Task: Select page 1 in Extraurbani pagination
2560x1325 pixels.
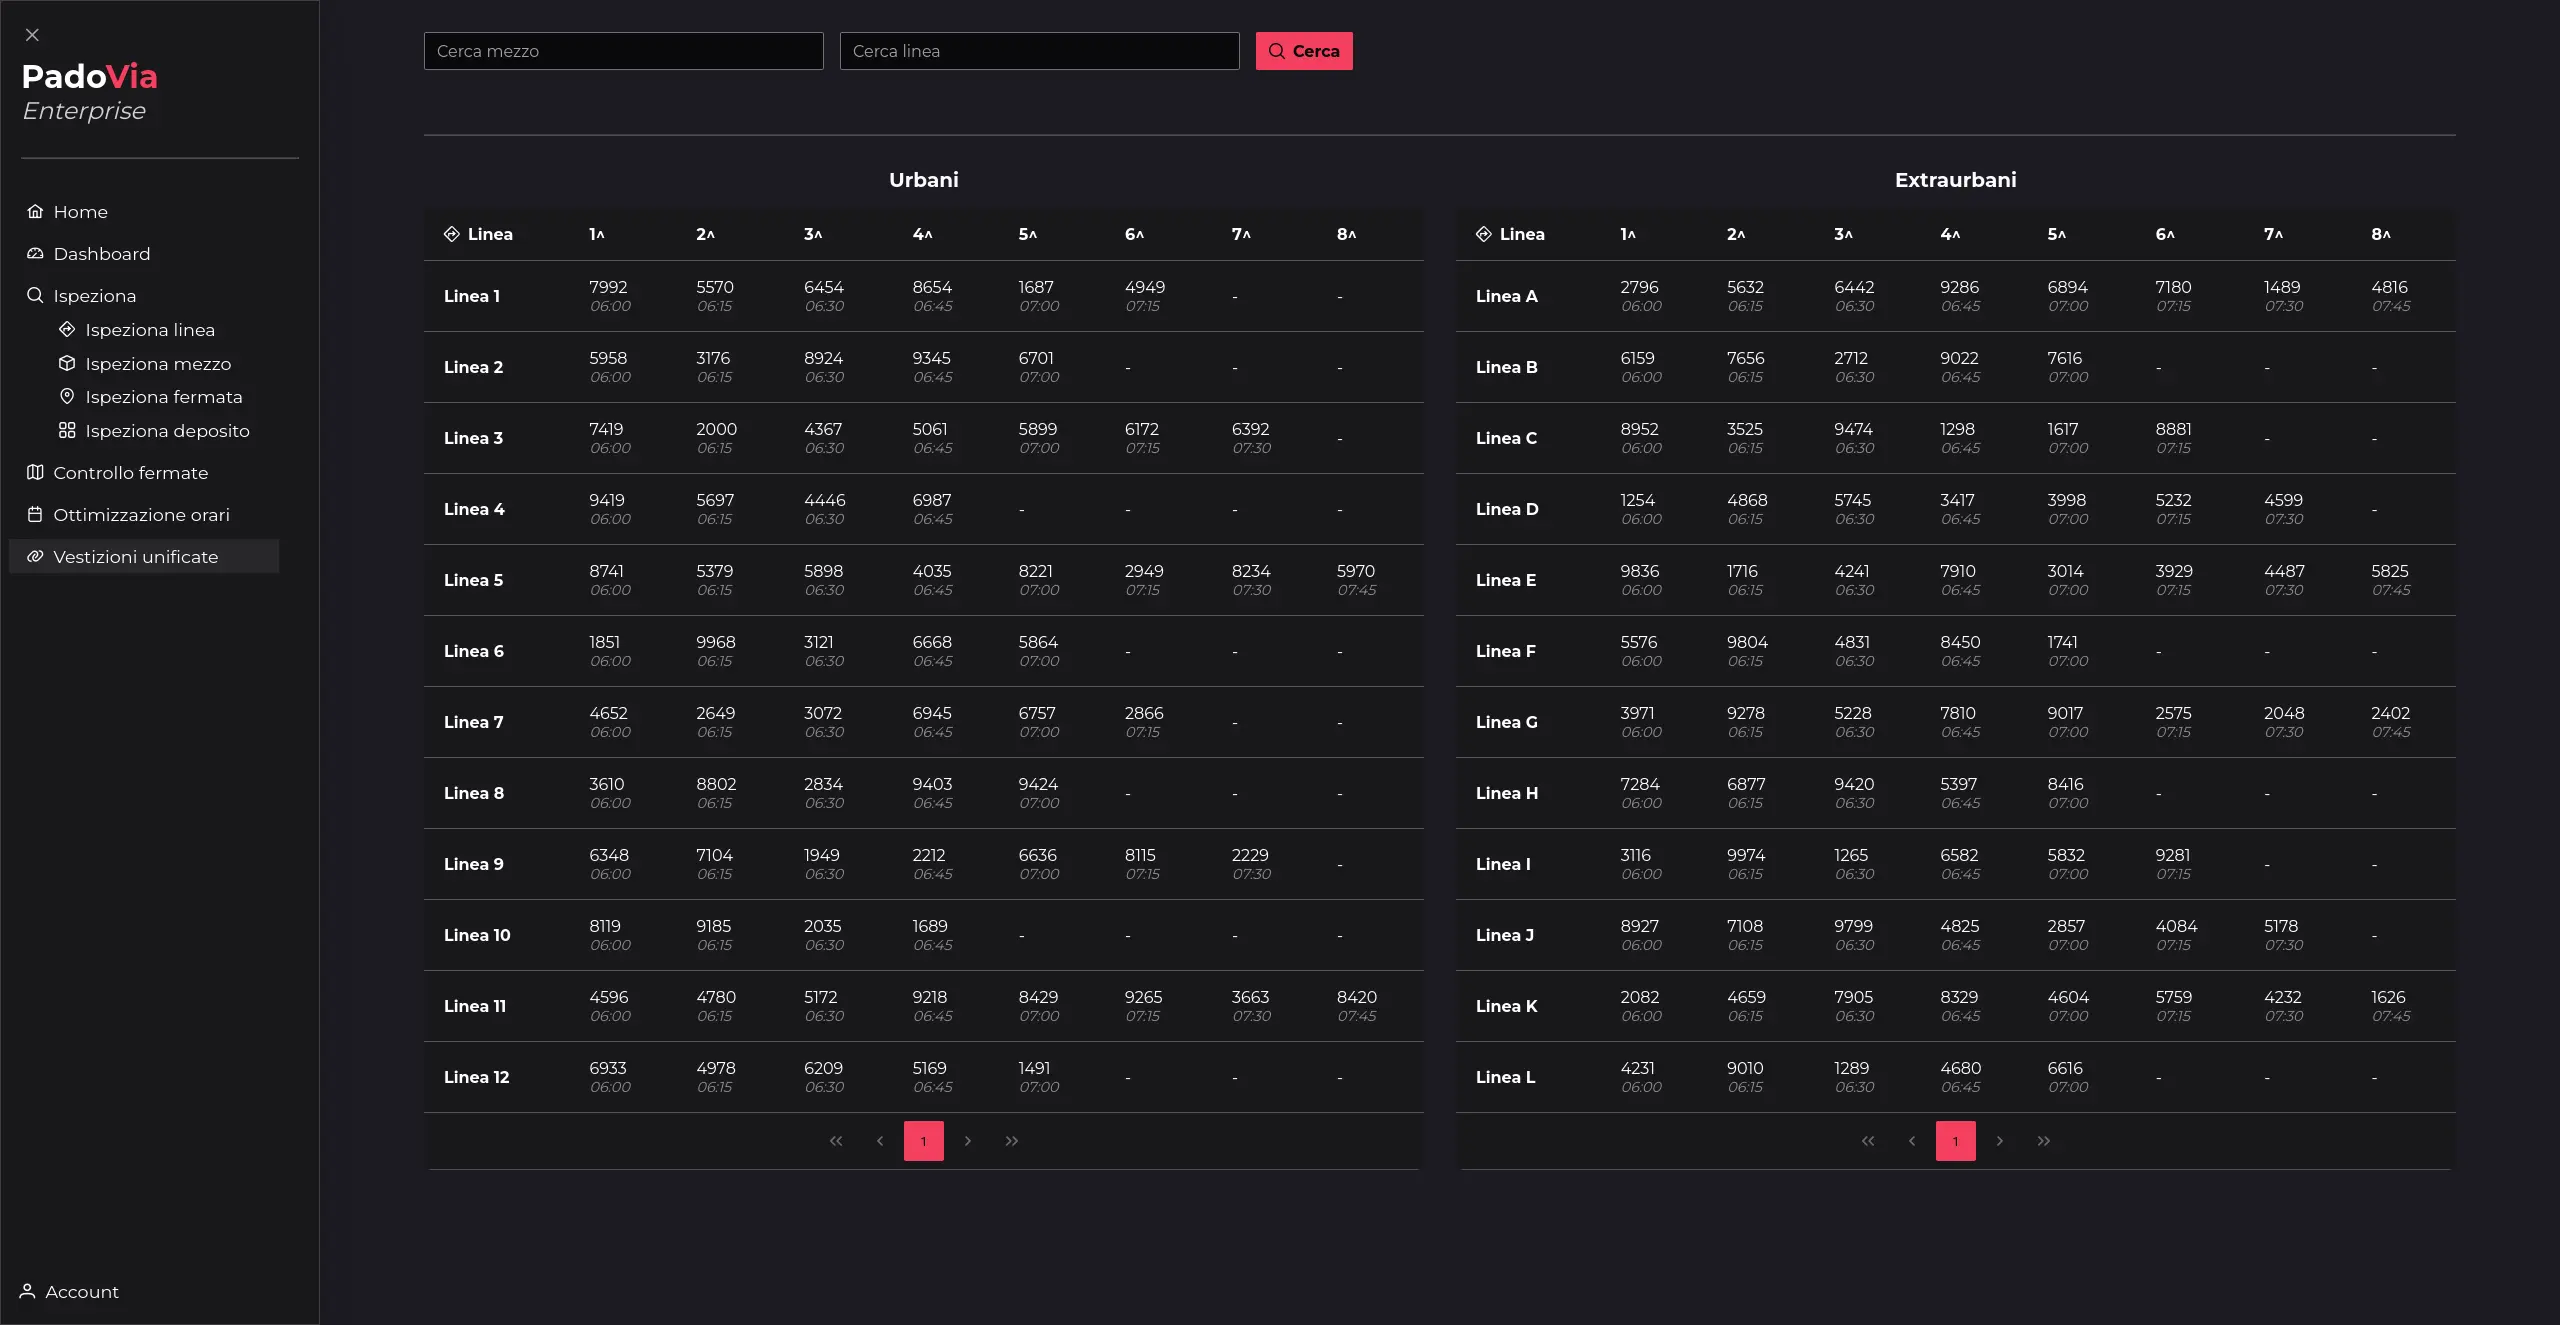Action: (x=1956, y=1141)
